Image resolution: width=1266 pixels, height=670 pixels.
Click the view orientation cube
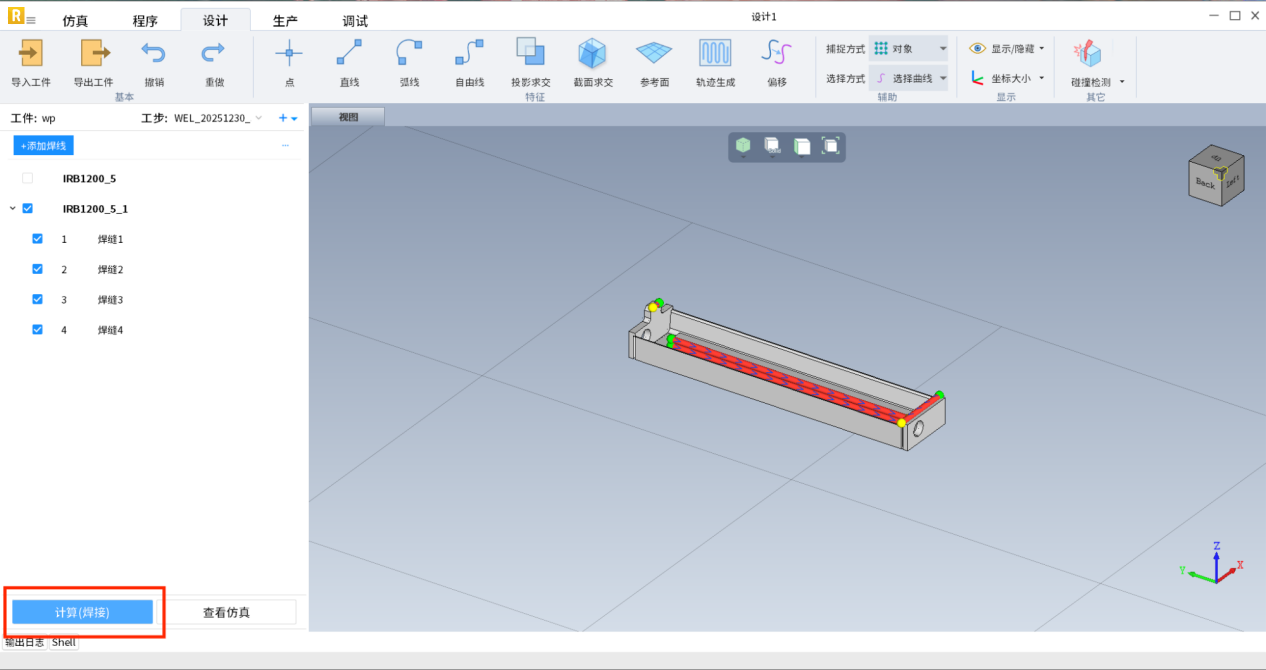click(1217, 178)
